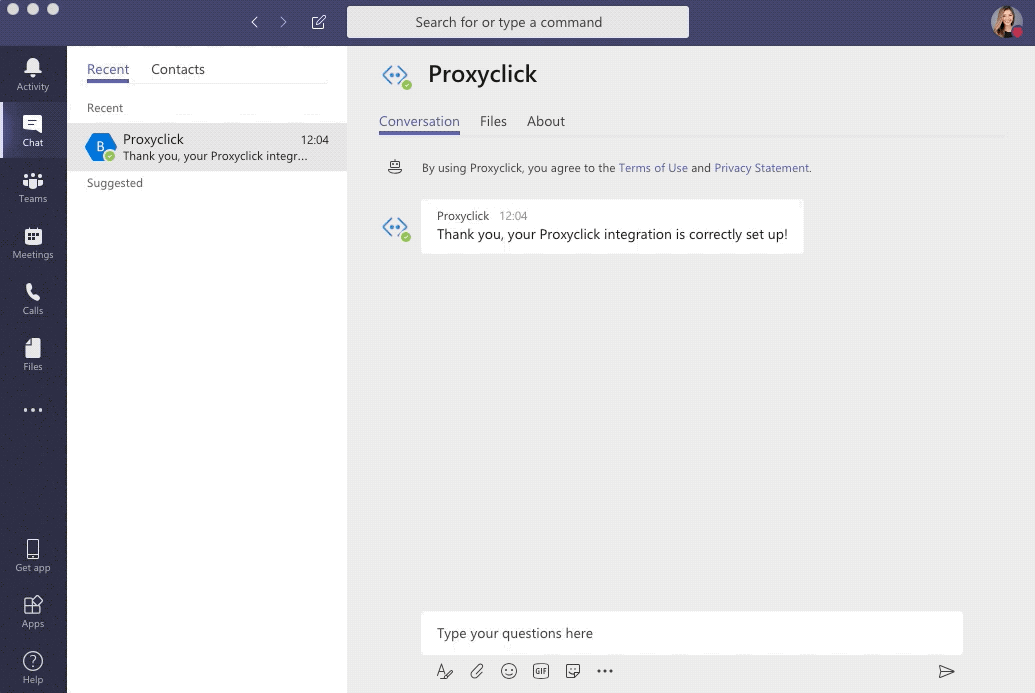This screenshot has width=1035, height=693.
Task: Open the About tab
Action: tap(546, 122)
